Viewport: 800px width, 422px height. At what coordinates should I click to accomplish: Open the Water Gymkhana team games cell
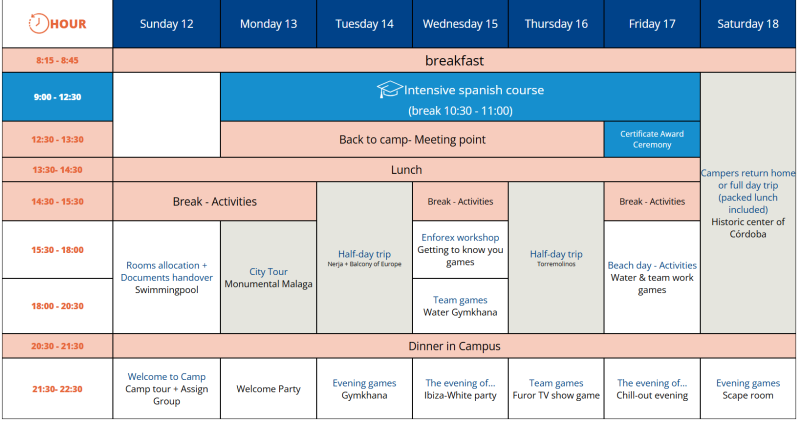click(x=460, y=305)
